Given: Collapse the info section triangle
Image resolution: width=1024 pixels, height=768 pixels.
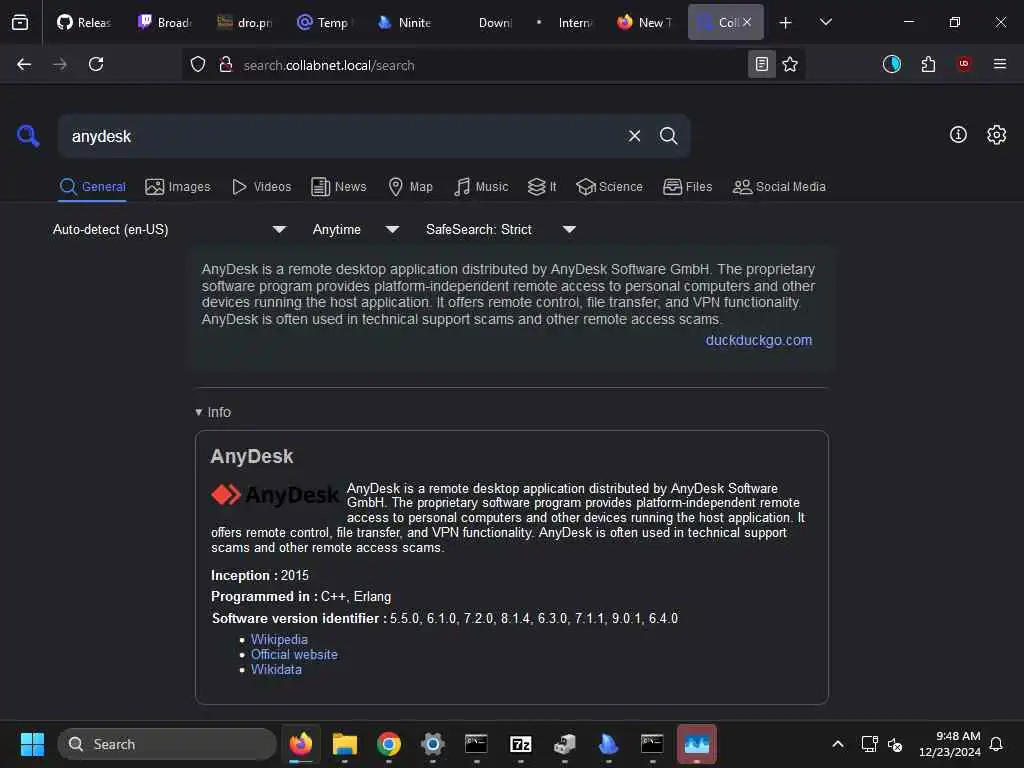Looking at the screenshot, I should pyautogui.click(x=199, y=412).
